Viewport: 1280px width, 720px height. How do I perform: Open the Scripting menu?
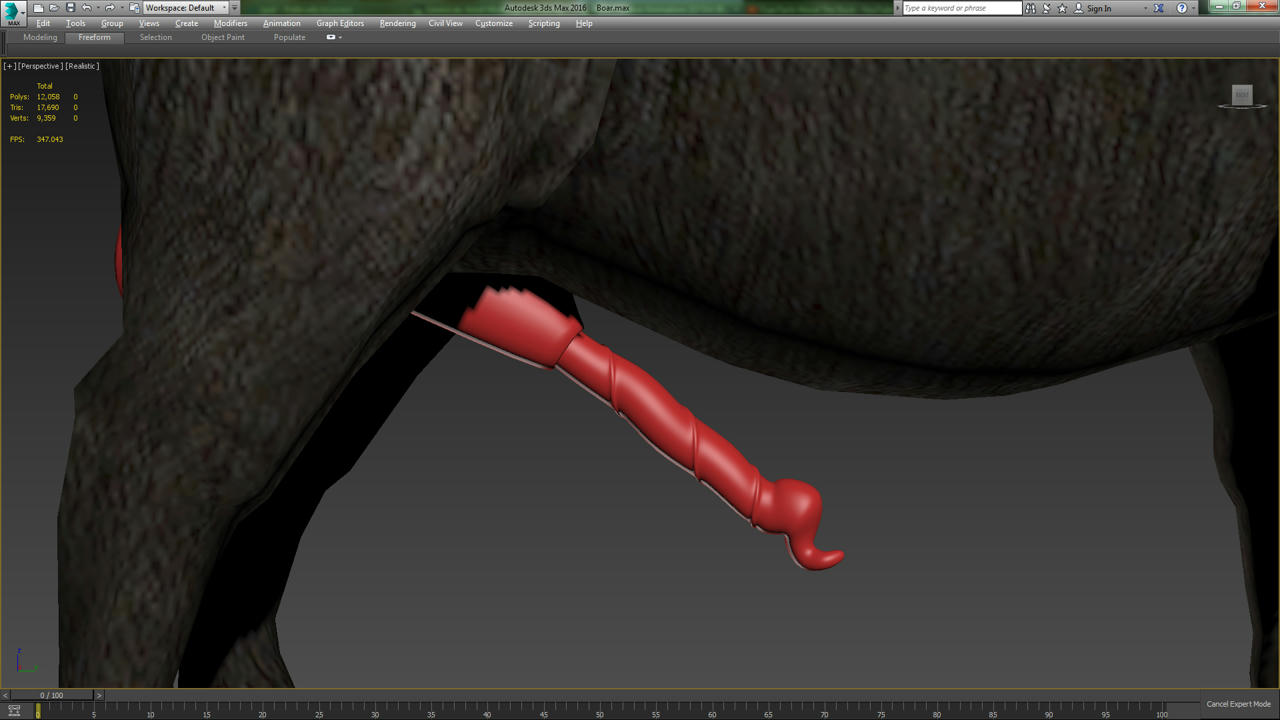click(544, 23)
